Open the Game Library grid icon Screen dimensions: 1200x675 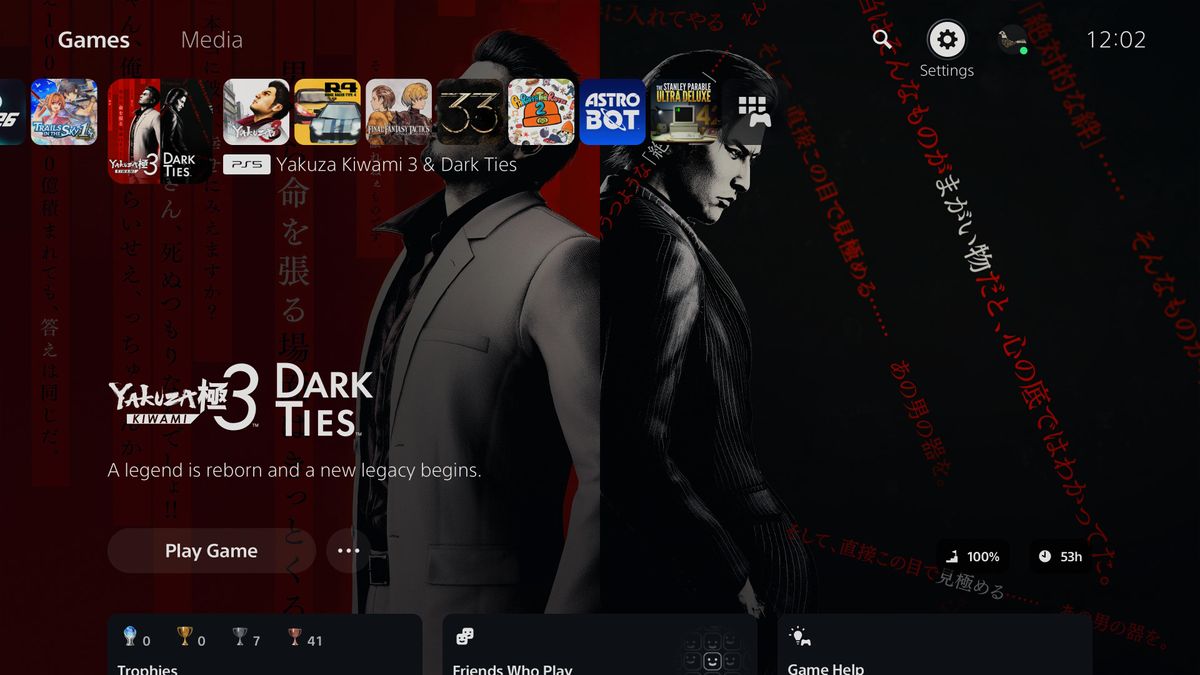(x=754, y=112)
